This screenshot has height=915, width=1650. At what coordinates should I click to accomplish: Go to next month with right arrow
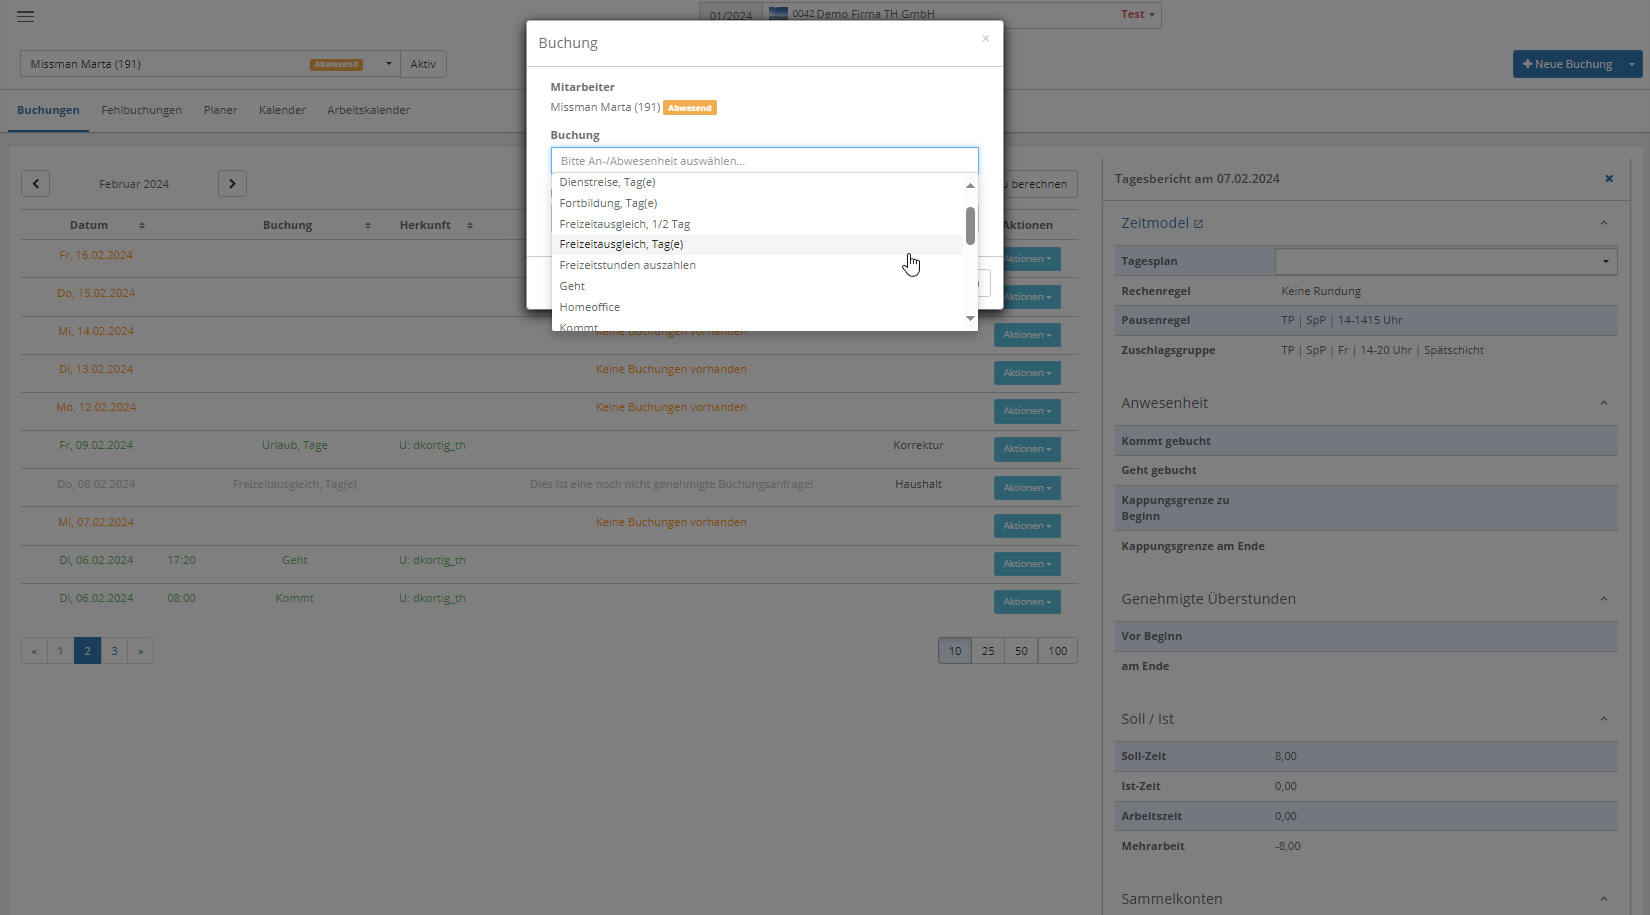(x=232, y=184)
